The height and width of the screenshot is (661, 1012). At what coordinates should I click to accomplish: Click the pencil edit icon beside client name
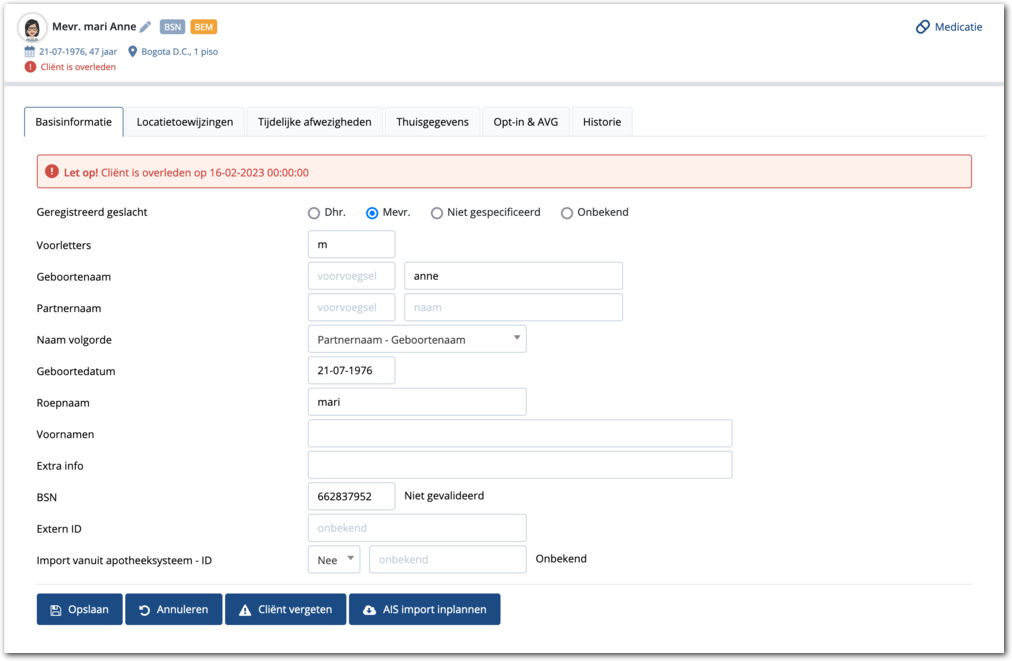click(x=146, y=27)
